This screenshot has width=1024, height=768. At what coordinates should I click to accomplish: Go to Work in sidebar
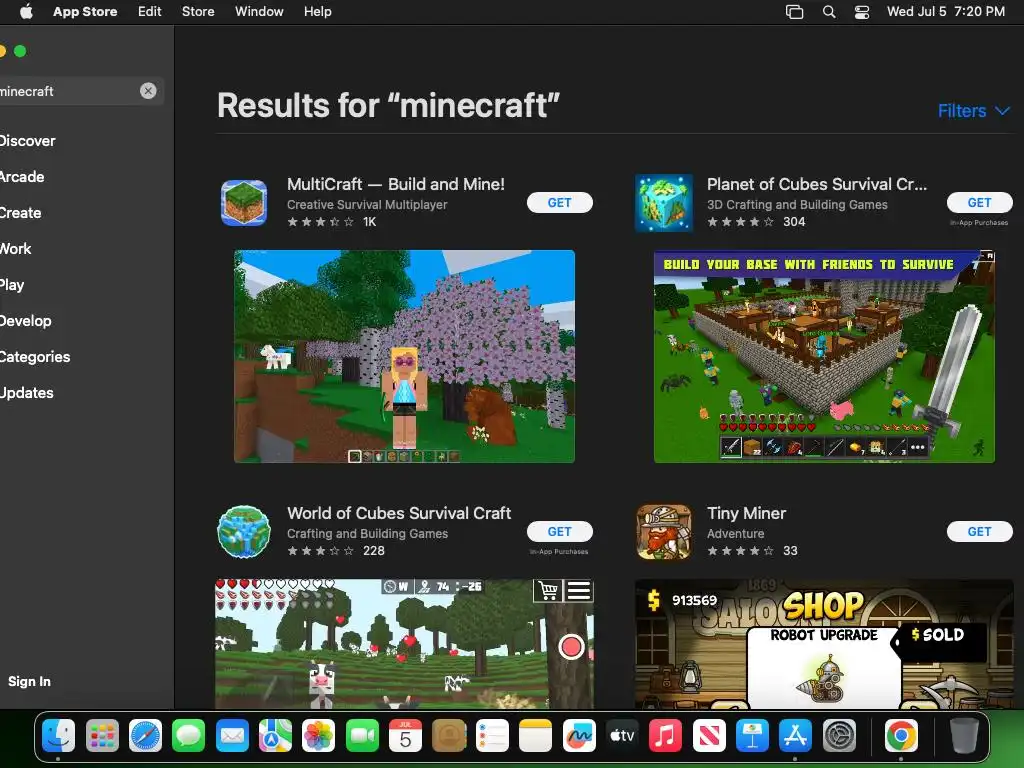coord(16,248)
